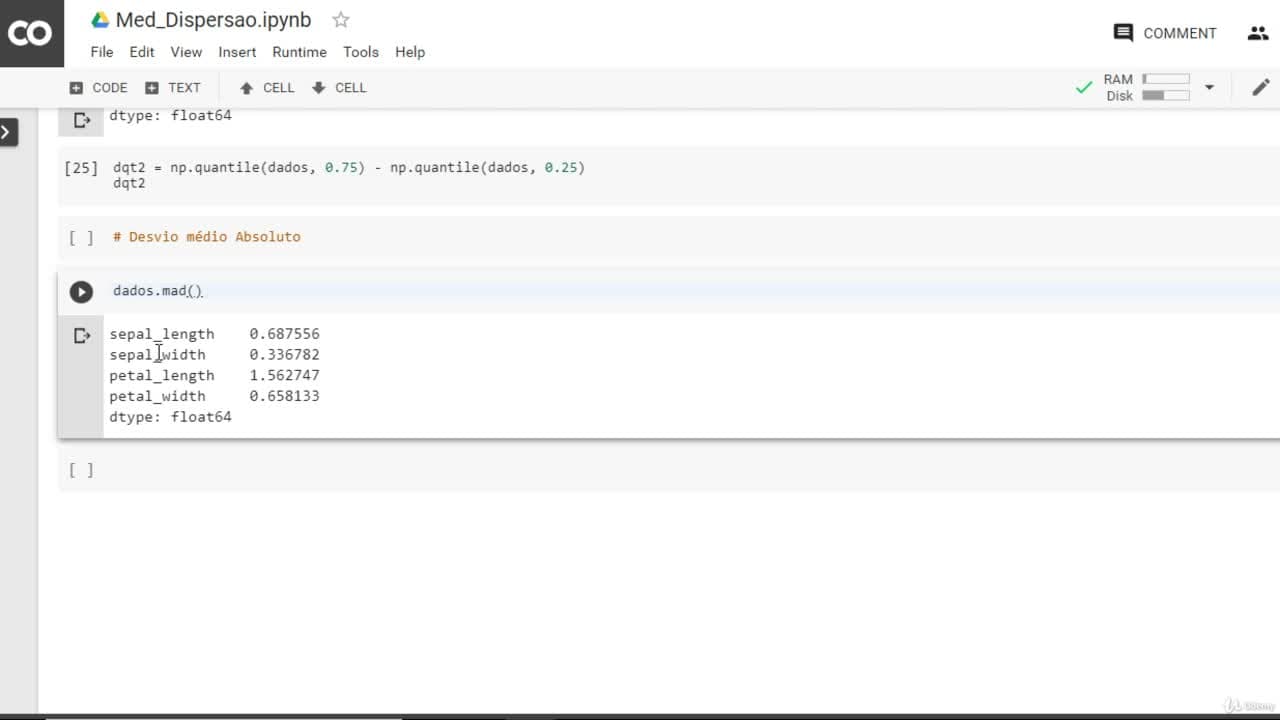Move cell up with arrow CELL button
The height and width of the screenshot is (720, 1280).
[x=267, y=88]
